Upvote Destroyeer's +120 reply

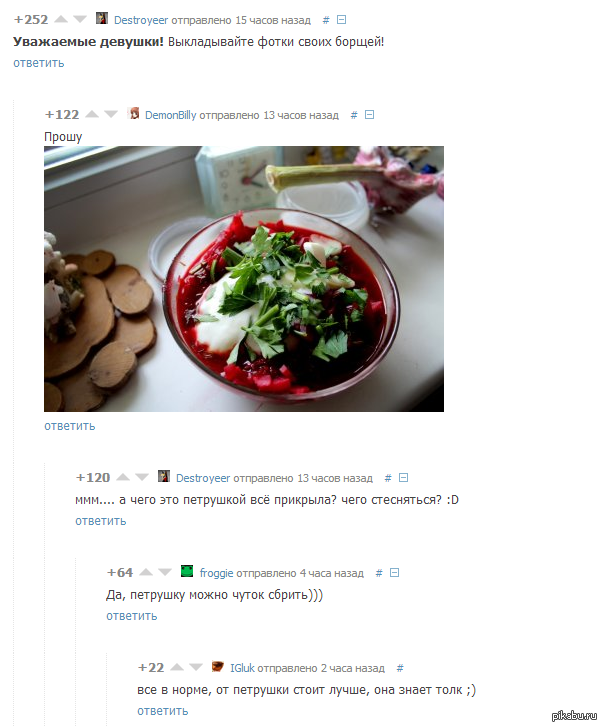tap(123, 478)
